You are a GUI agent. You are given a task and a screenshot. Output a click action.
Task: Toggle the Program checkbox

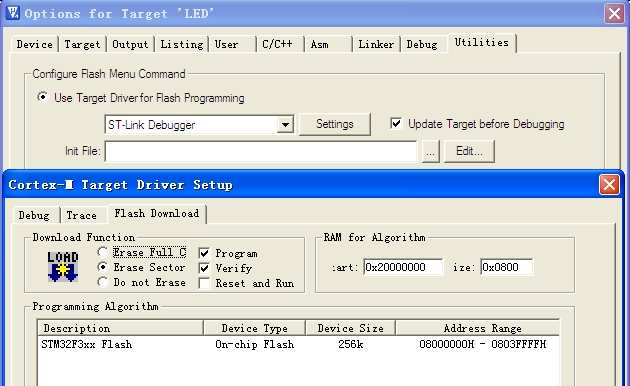click(x=204, y=253)
